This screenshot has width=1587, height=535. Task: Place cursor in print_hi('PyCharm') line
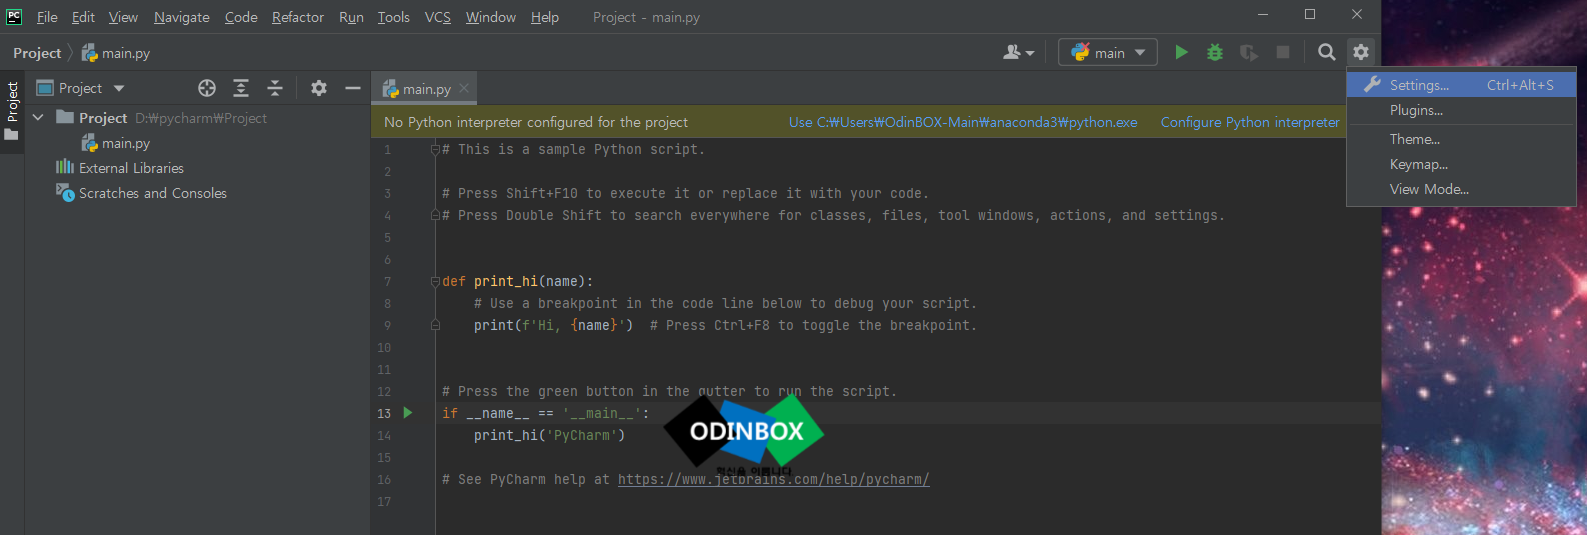(x=549, y=435)
